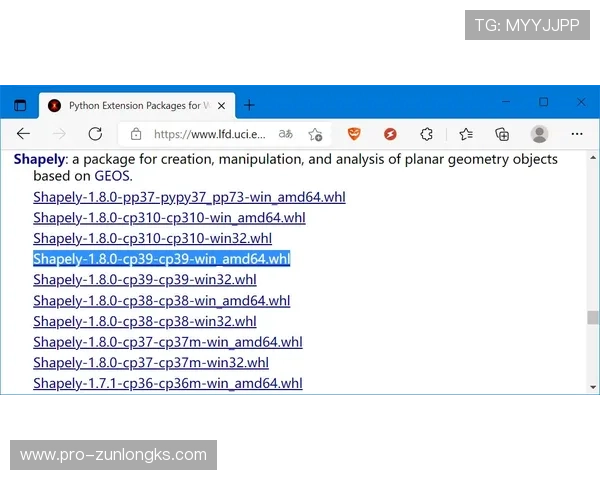Close the Python Extension Packages tab
Viewport: 600px width, 480px height.
[x=222, y=105]
